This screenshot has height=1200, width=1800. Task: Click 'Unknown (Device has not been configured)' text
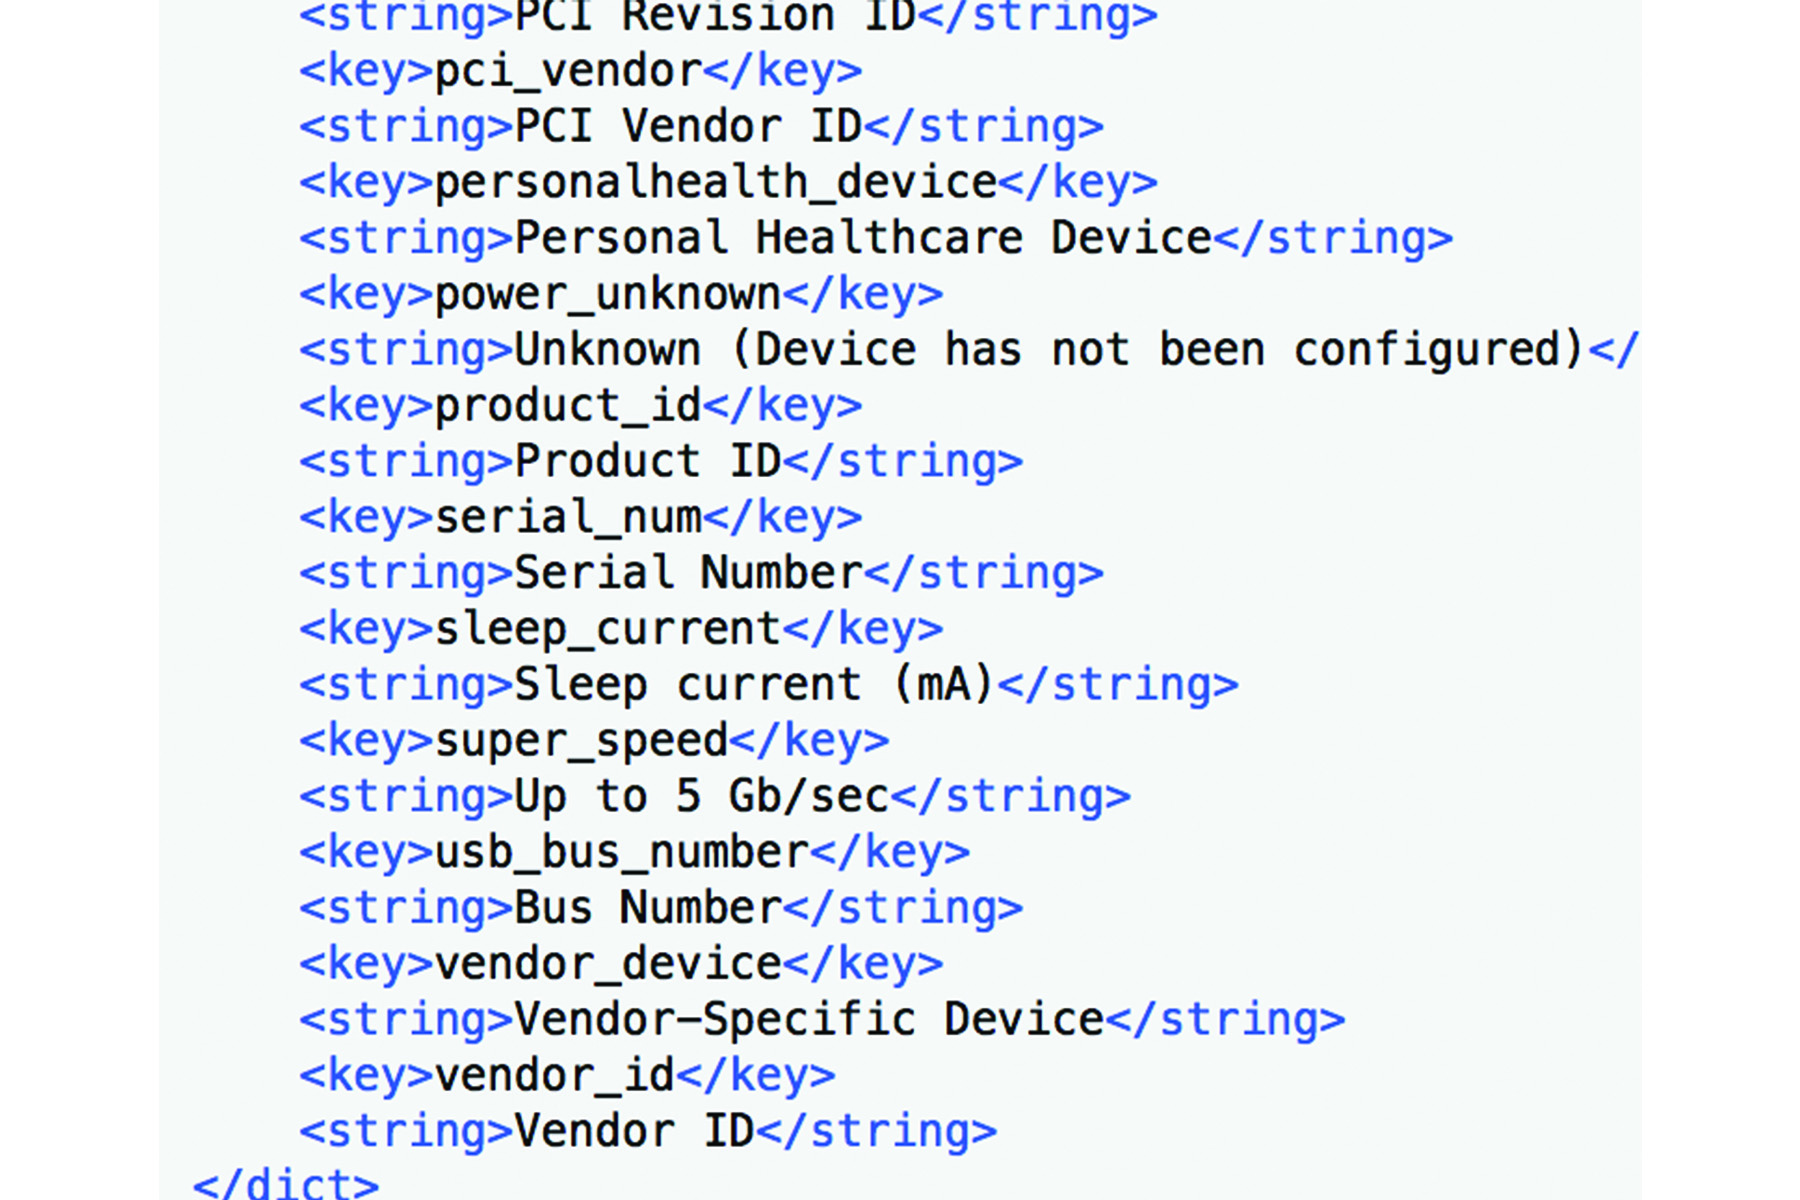pos(1049,350)
